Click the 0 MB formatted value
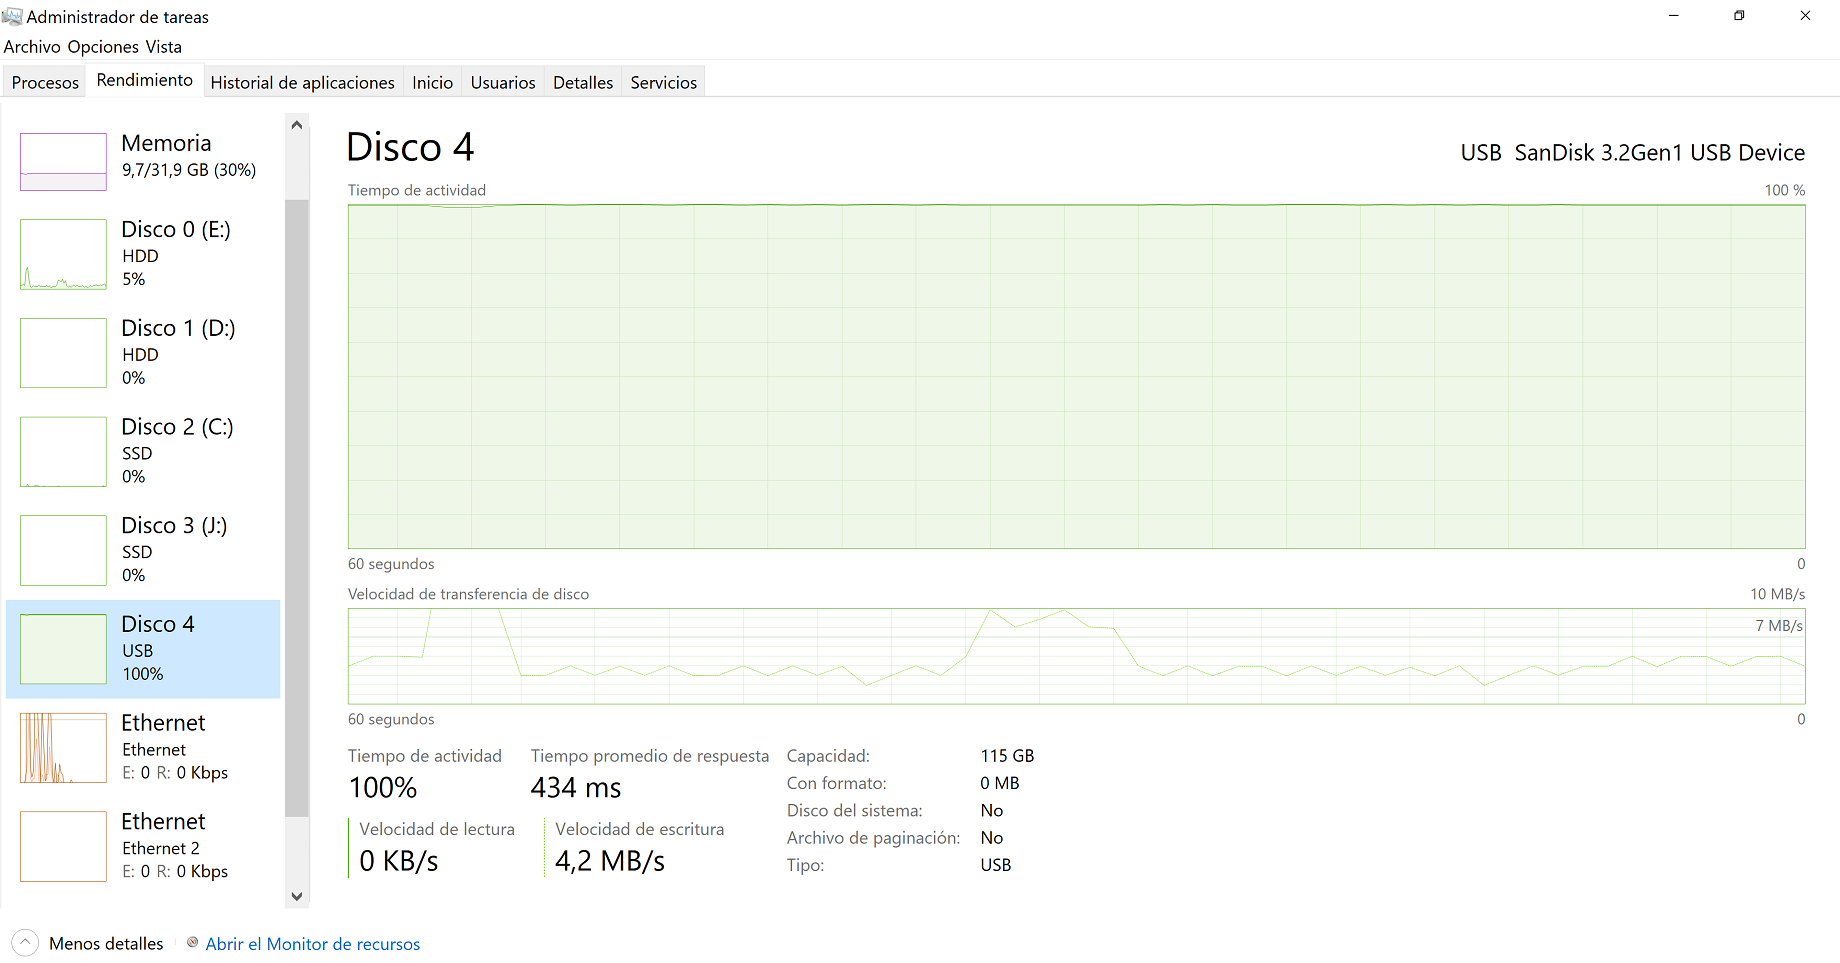Image resolution: width=1840 pixels, height=963 pixels. (x=1000, y=783)
